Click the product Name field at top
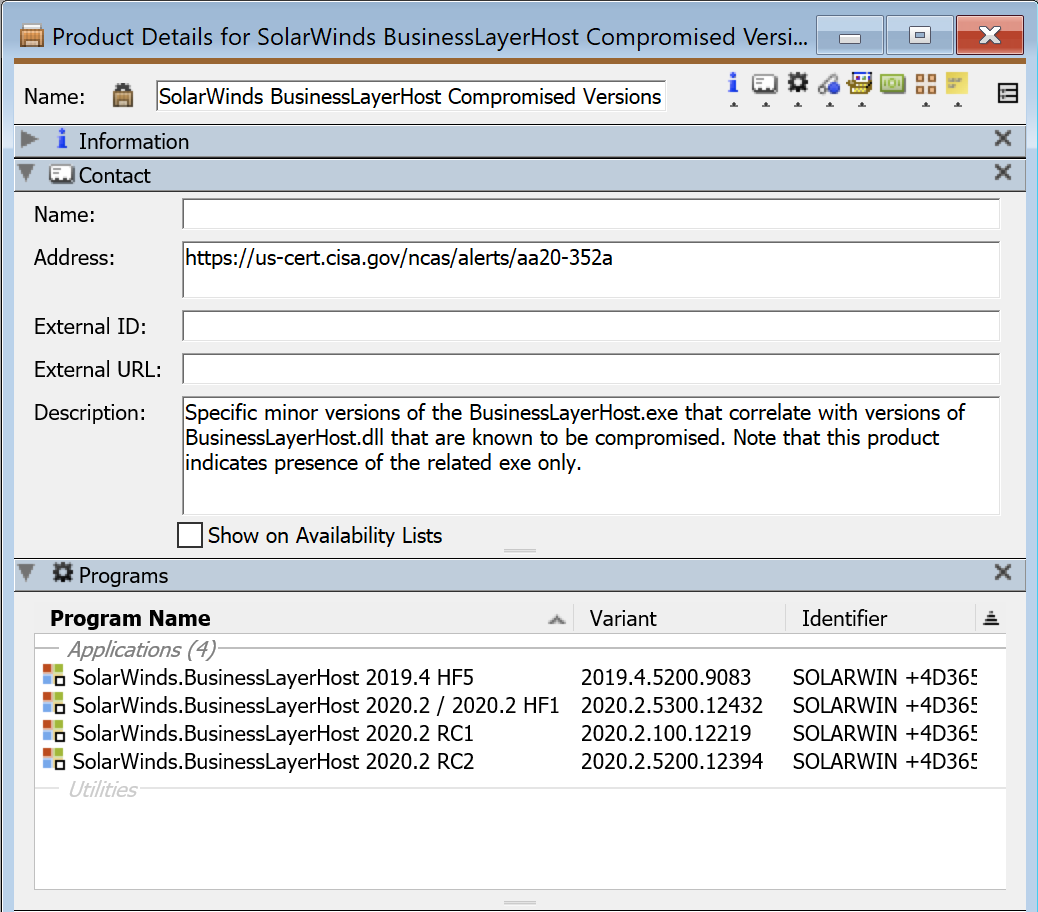This screenshot has width=1038, height=912. [x=410, y=96]
